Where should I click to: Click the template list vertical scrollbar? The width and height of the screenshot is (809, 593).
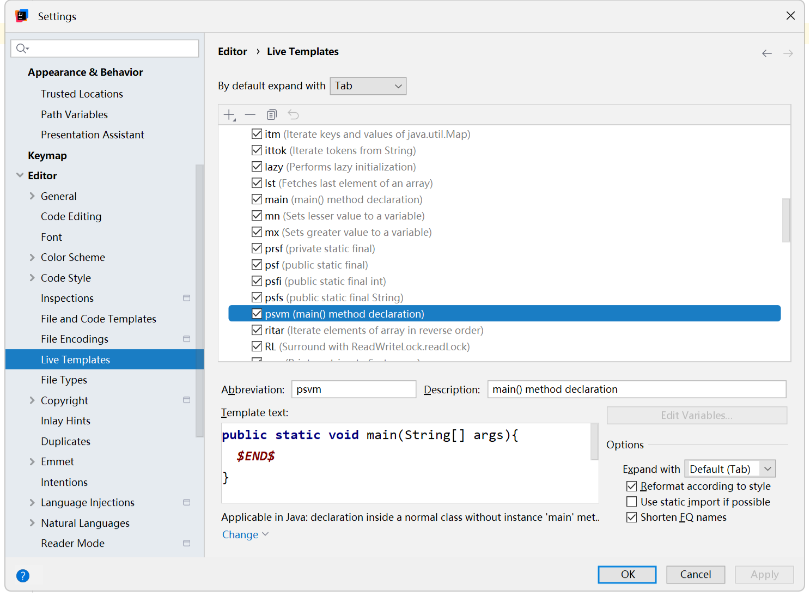point(786,220)
